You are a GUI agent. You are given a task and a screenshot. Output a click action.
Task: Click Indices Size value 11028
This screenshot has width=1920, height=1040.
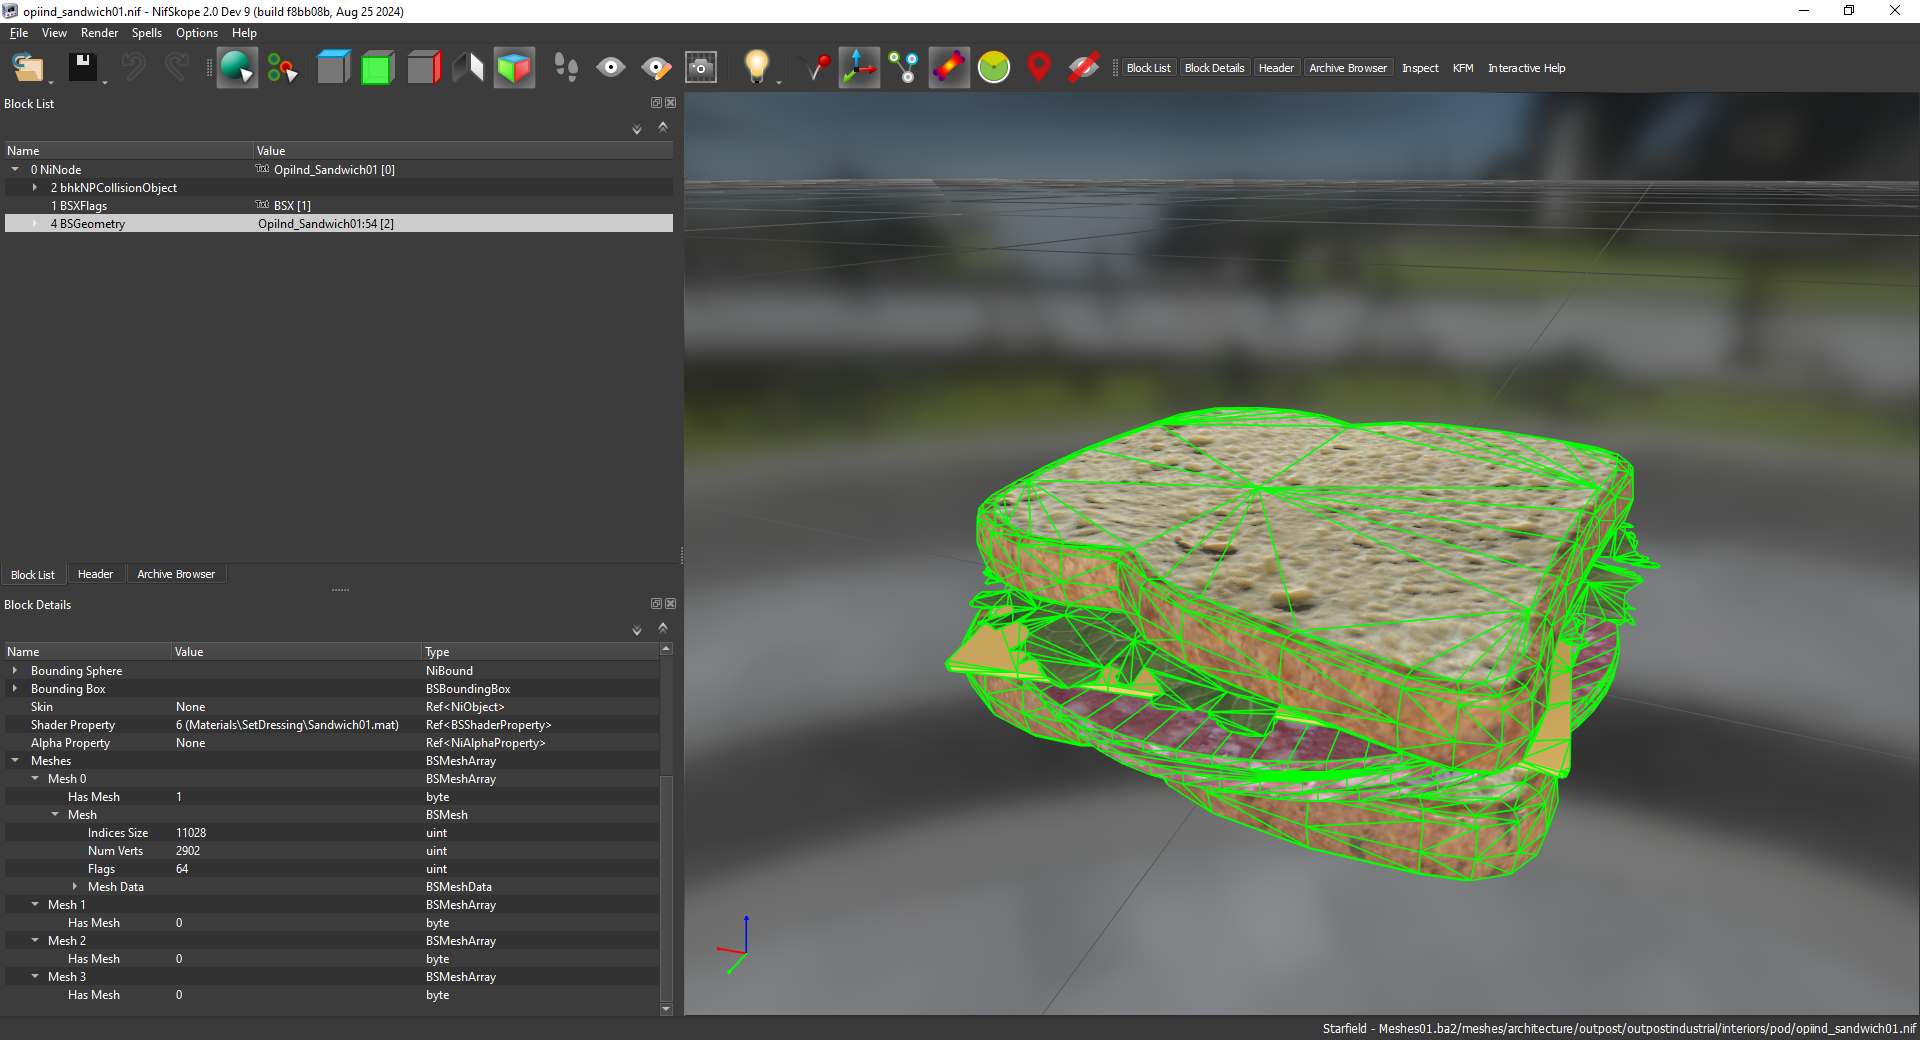coord(191,833)
